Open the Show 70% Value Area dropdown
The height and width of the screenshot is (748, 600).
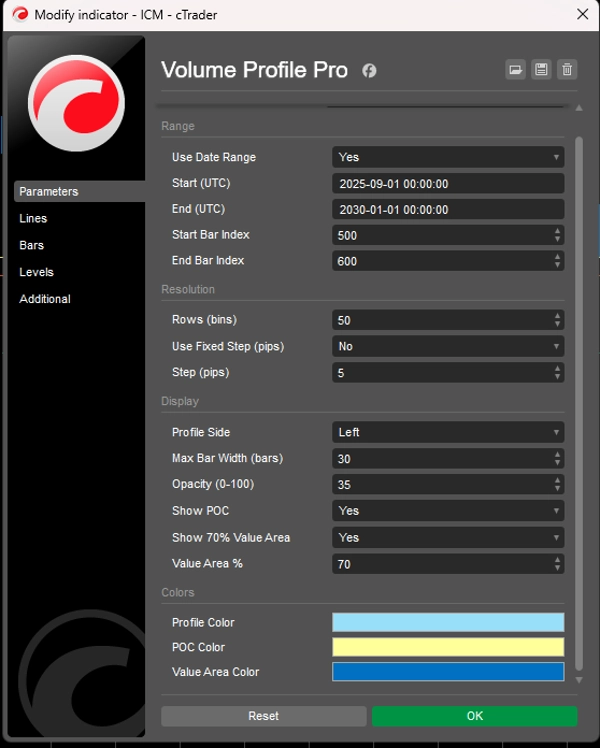pos(448,538)
